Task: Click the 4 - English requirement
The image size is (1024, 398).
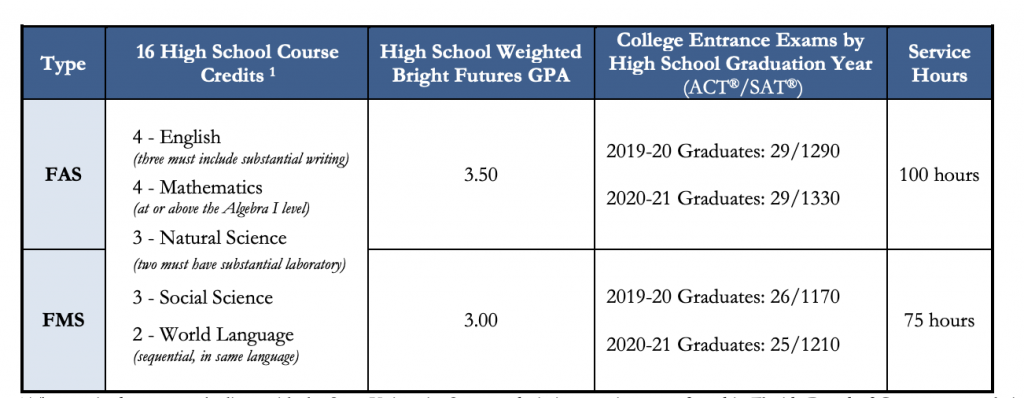Action: (176, 138)
